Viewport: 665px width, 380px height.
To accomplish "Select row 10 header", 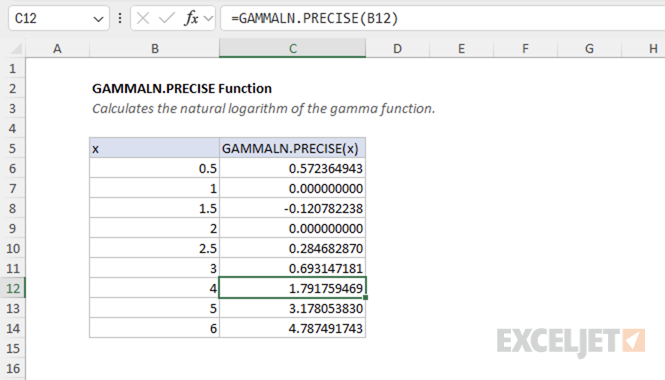I will [x=13, y=248].
